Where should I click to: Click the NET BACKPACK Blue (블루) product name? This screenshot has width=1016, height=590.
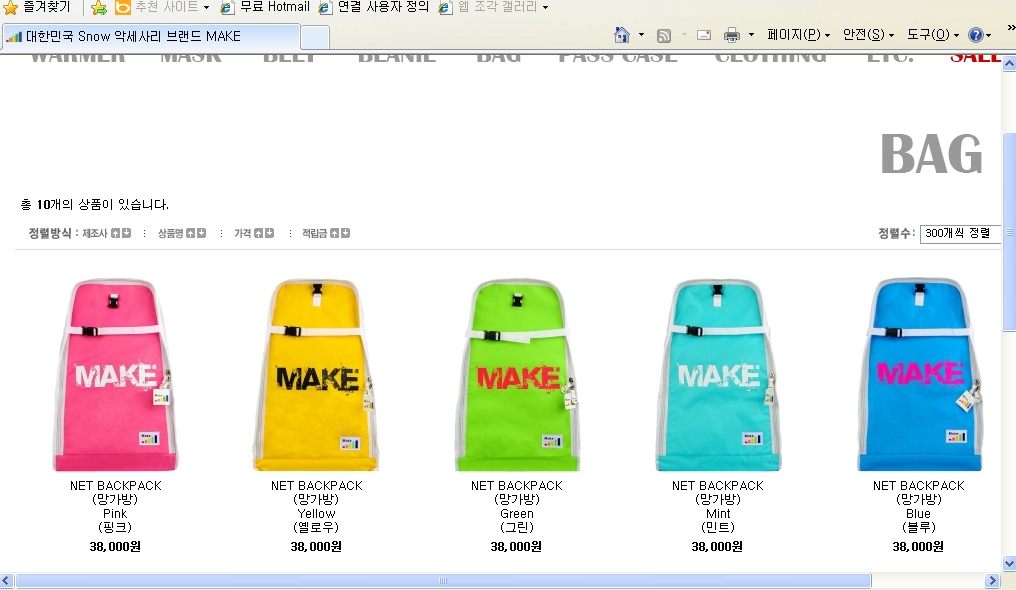point(918,506)
